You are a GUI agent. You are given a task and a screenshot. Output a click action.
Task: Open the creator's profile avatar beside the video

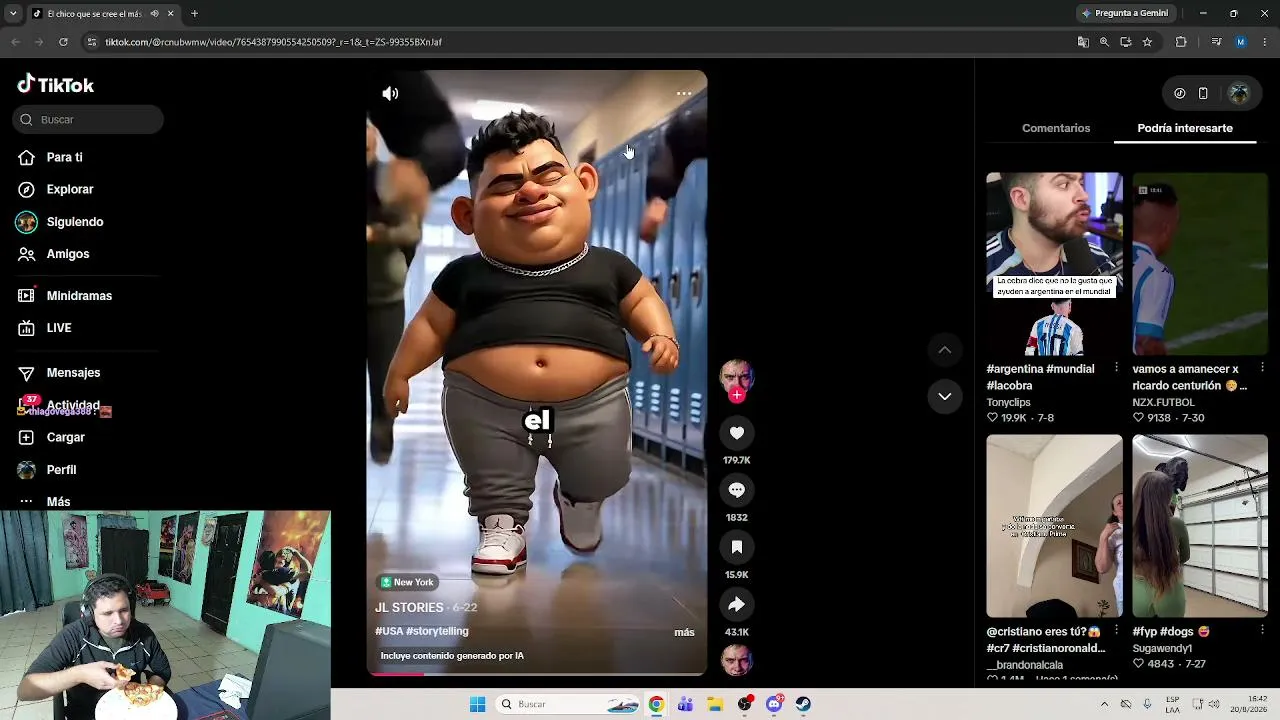737,375
